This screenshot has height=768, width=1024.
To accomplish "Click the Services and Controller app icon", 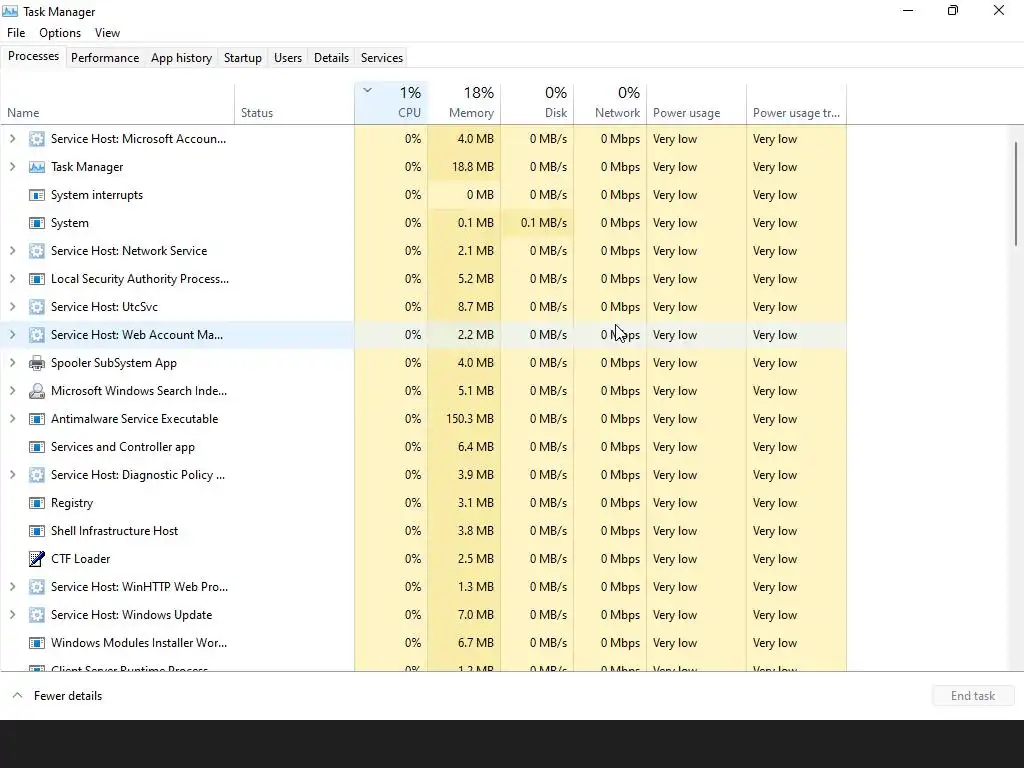I will [37, 447].
